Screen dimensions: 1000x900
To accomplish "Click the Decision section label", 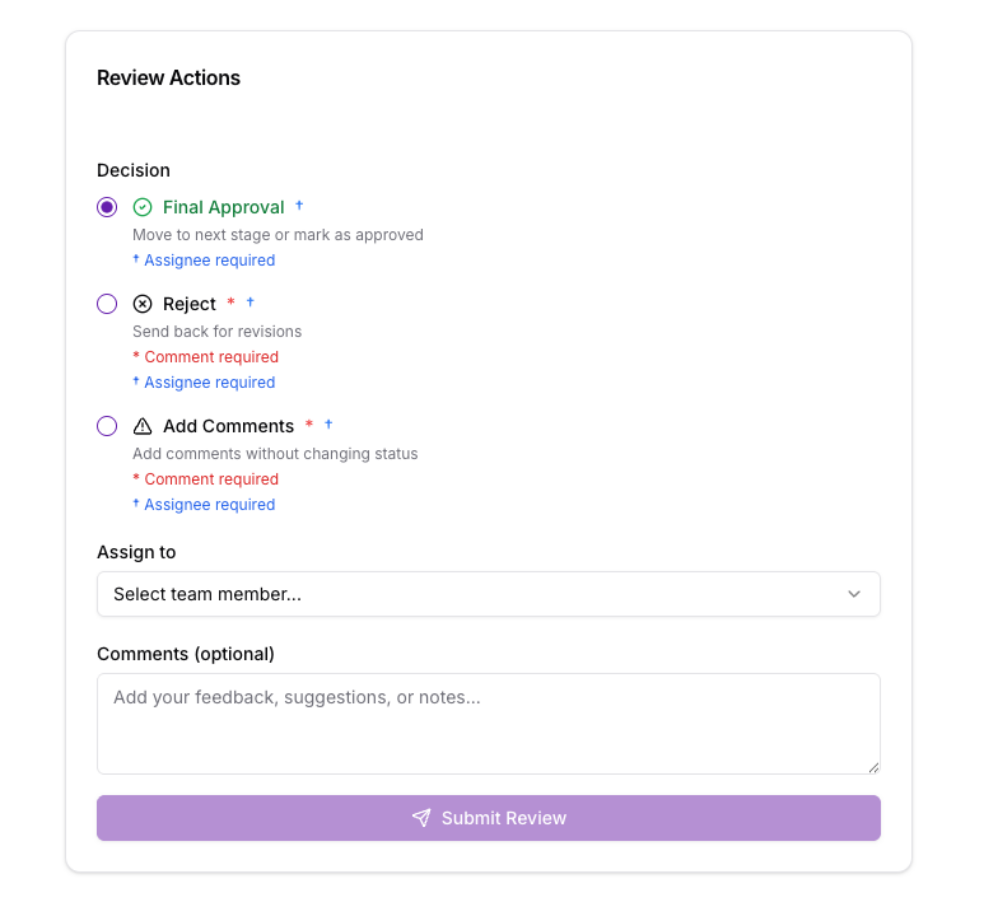I will [133, 170].
